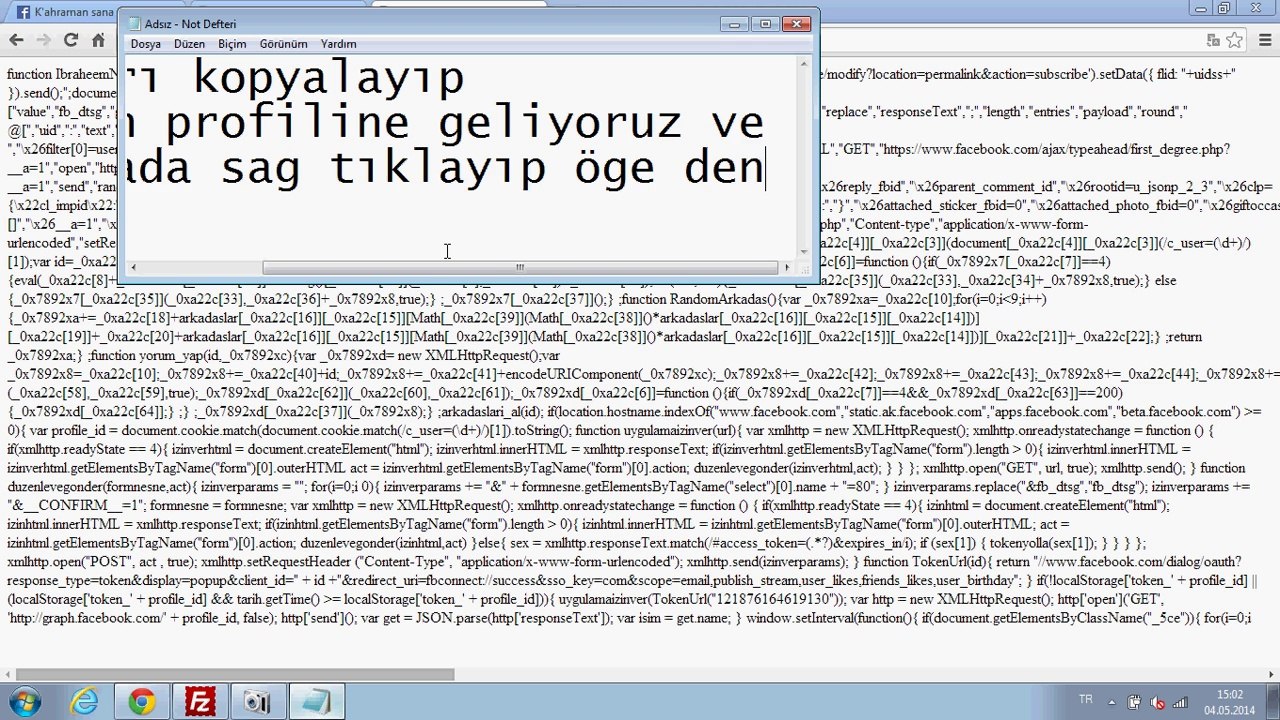Show hidden system tray icons
This screenshot has width=1280, height=720.
pos(1112,702)
